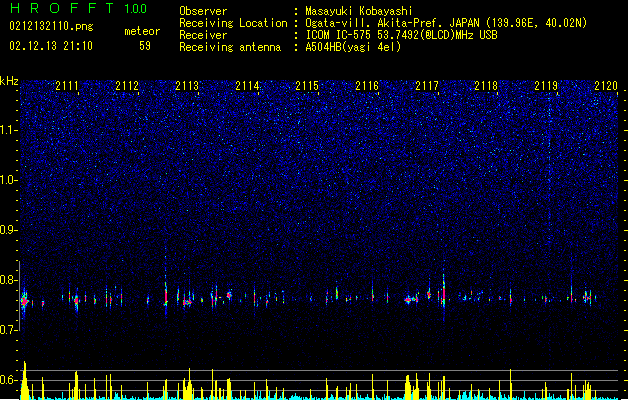This screenshot has height=400, width=629.
Task: Click the 'Observer' field label
Action: pyautogui.click(x=203, y=11)
